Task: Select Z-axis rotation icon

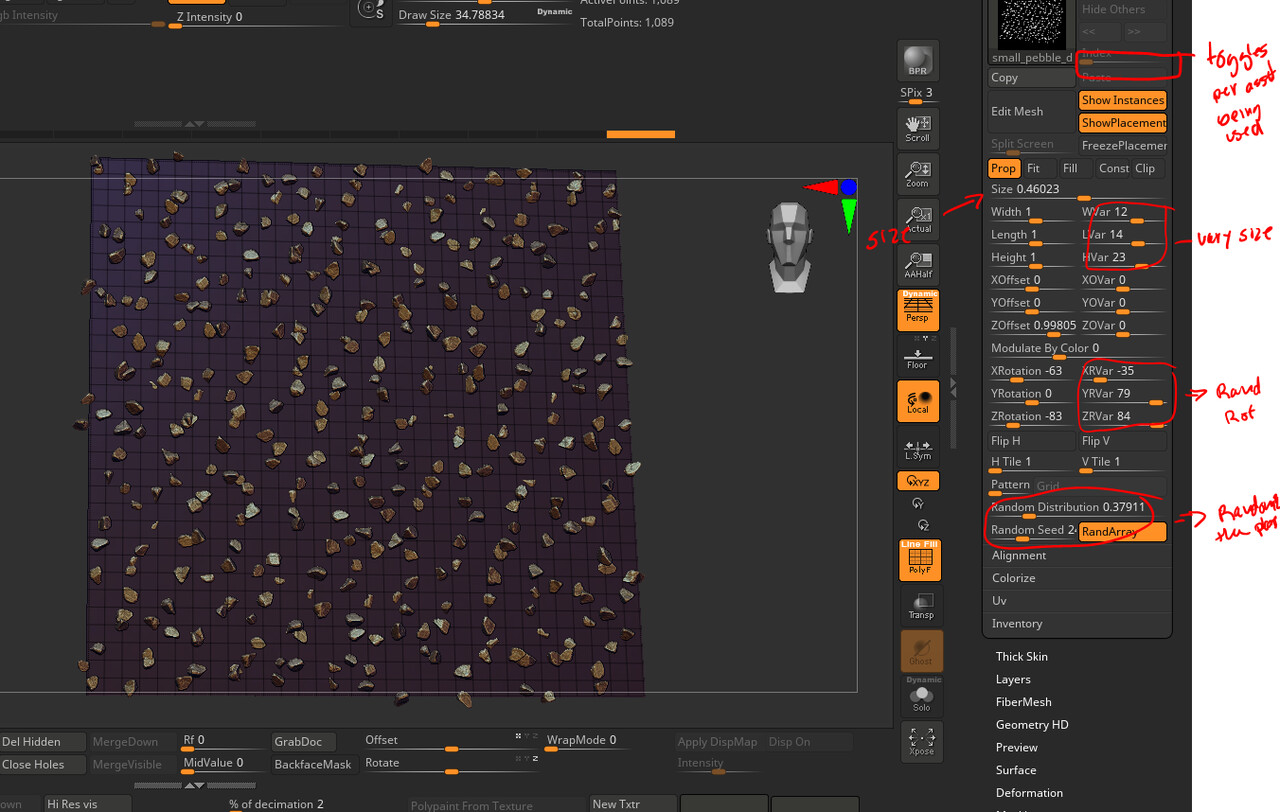Action: point(923,525)
